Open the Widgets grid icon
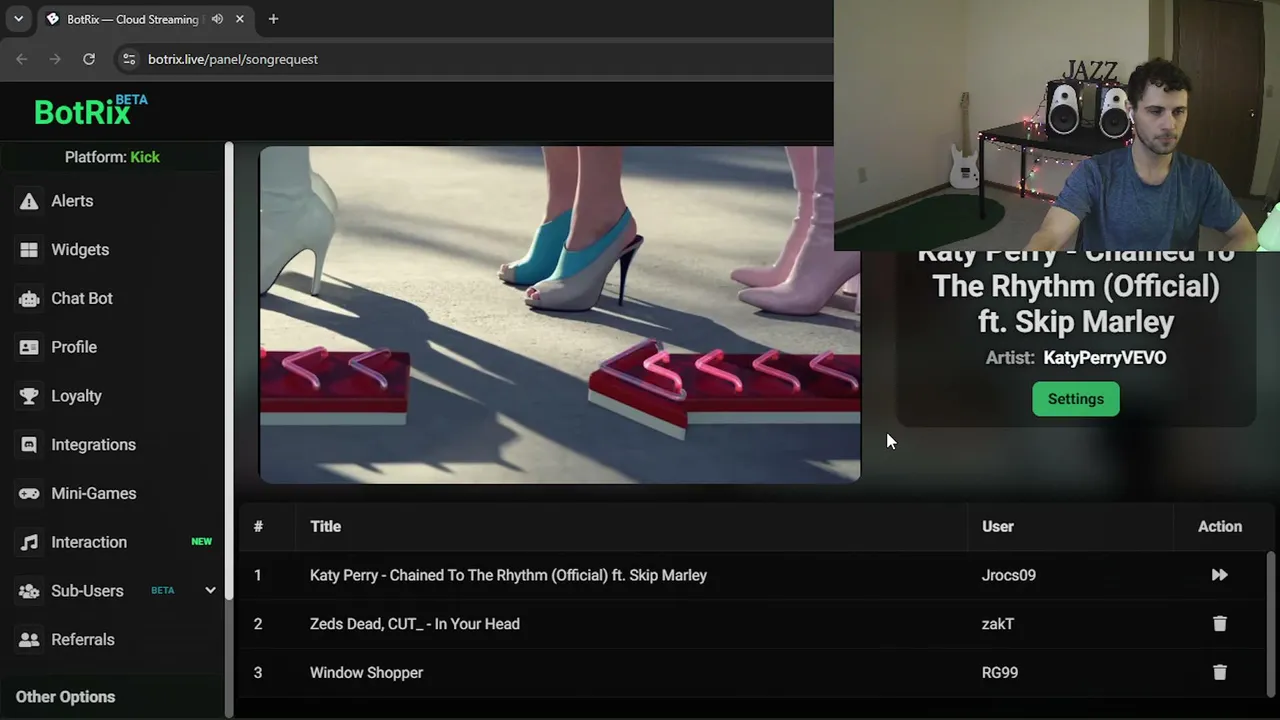Image resolution: width=1280 pixels, height=720 pixels. (x=29, y=250)
